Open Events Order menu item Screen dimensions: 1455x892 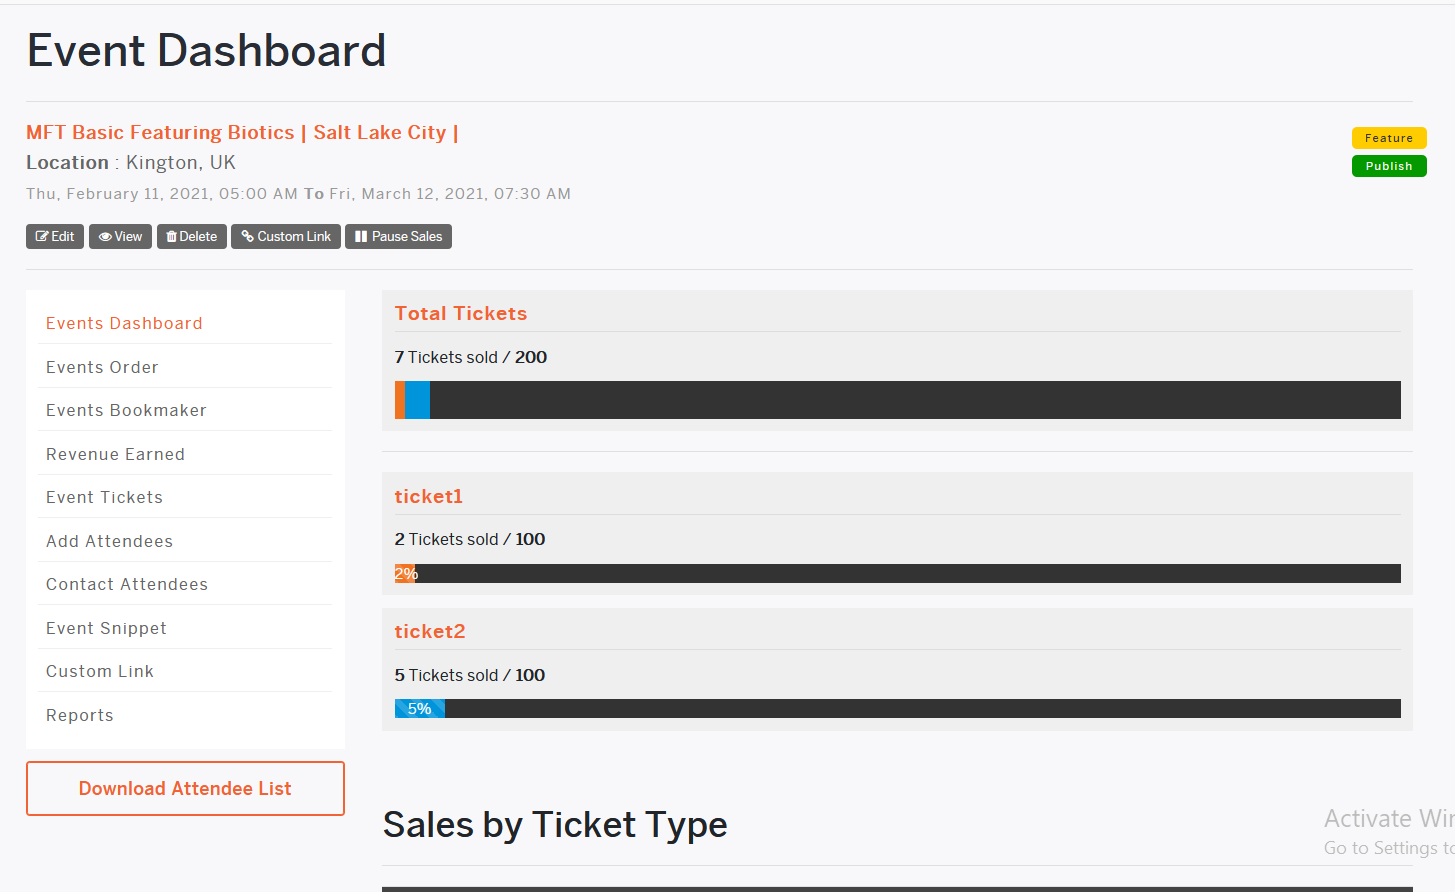click(102, 367)
